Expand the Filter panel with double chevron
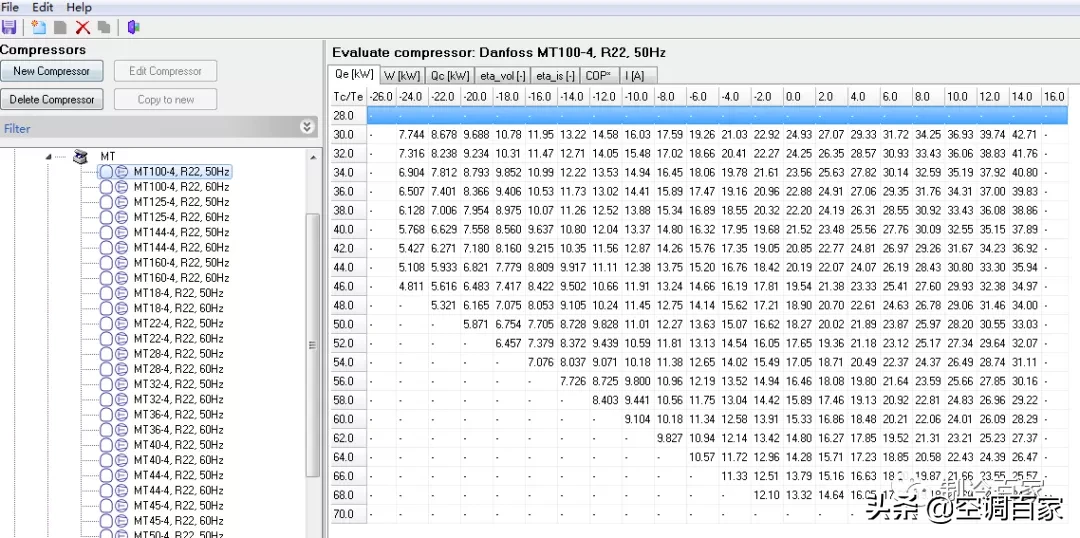The height and width of the screenshot is (538, 1080). [307, 127]
